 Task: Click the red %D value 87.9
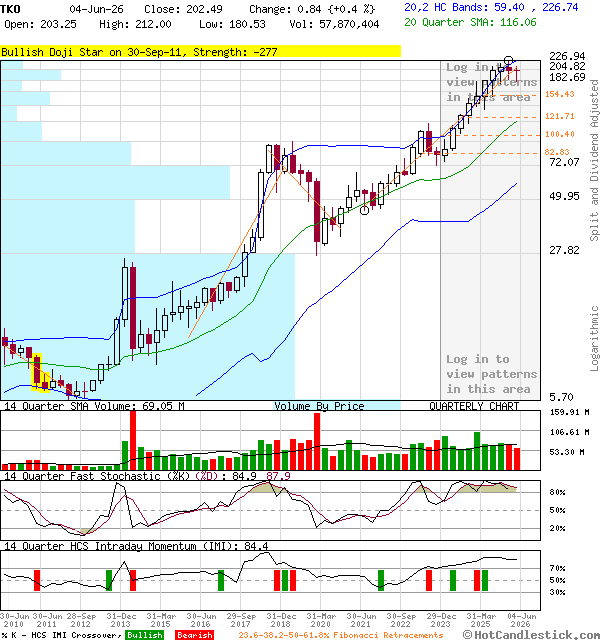(x=278, y=476)
